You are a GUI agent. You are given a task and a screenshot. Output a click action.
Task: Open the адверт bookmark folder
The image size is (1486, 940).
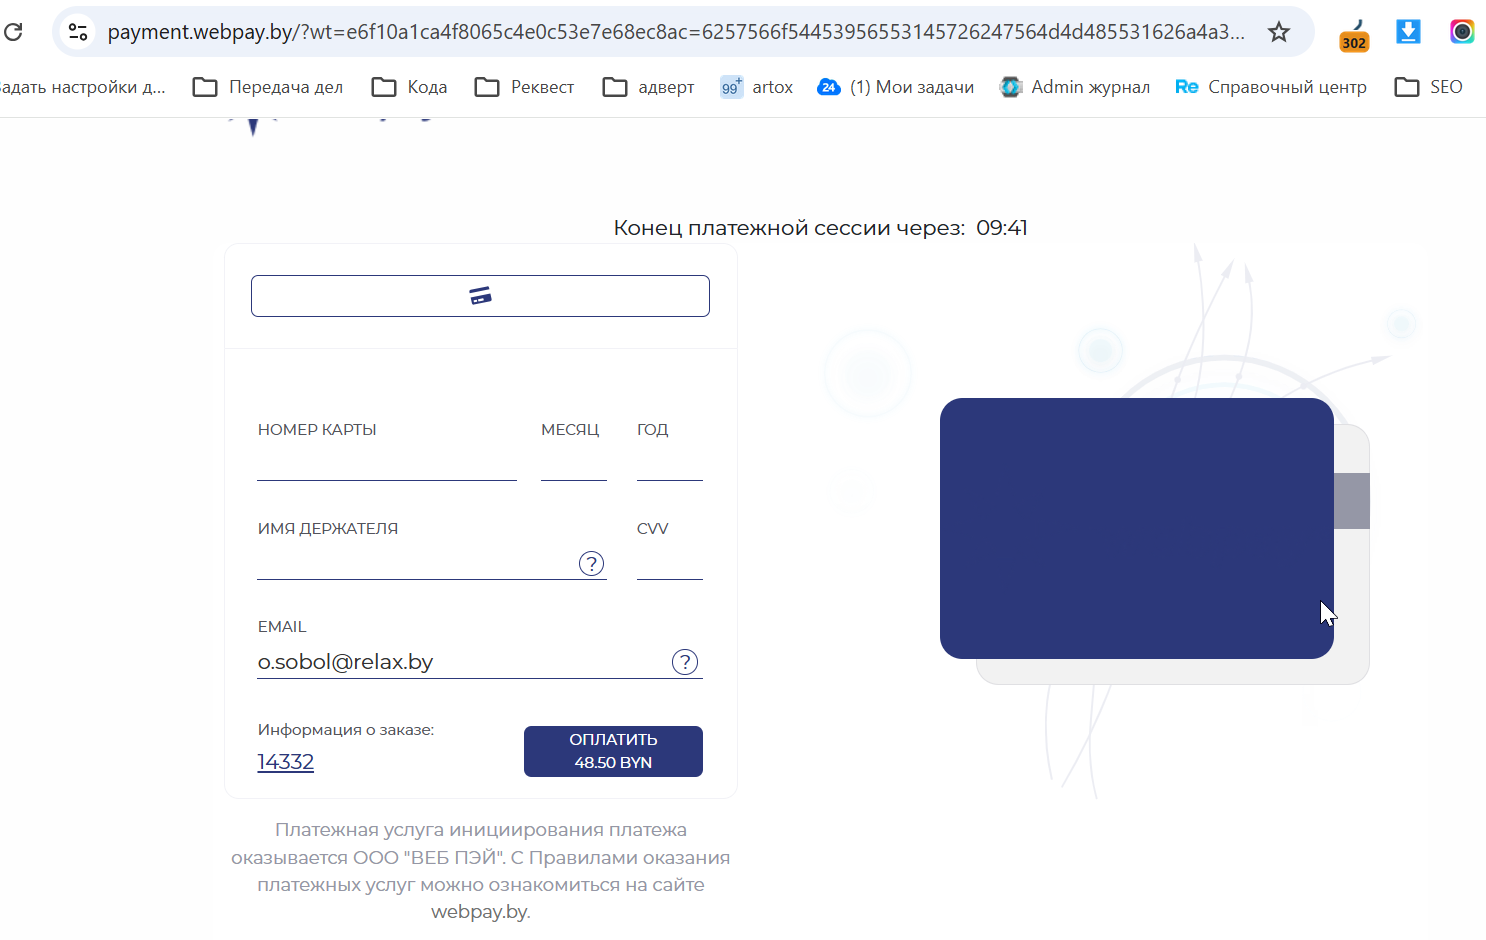(649, 87)
